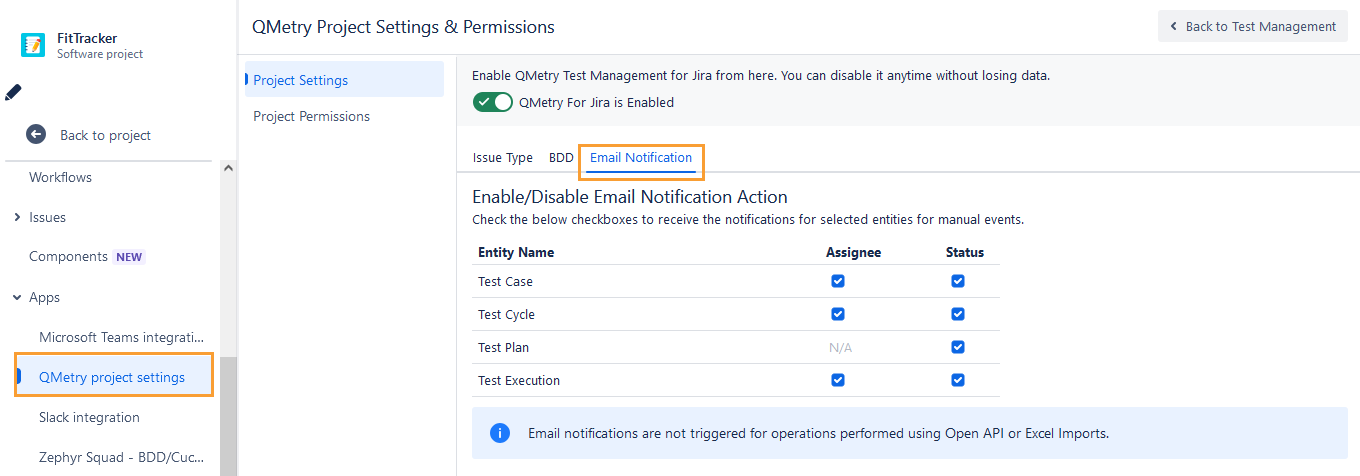The width and height of the screenshot is (1360, 476).
Task: Click the sidebar scroll up arrow
Action: (228, 168)
